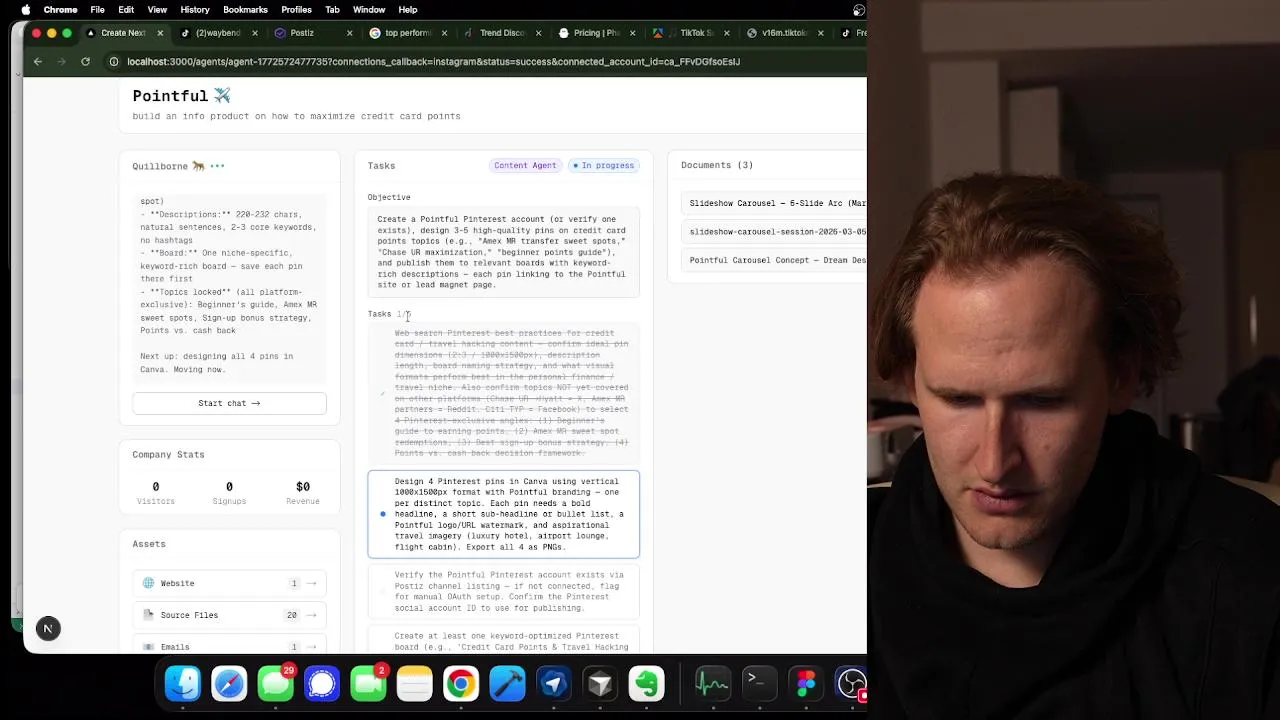The height and width of the screenshot is (720, 1280).
Task: Open Evernote from the dock
Action: click(x=646, y=684)
